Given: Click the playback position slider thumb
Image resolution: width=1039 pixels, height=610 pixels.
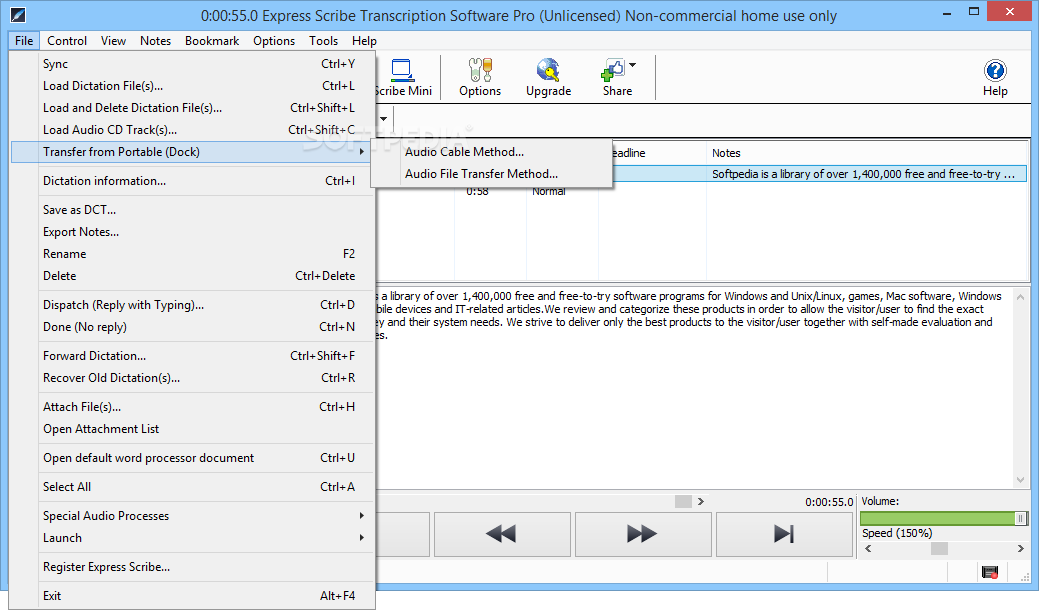Looking at the screenshot, I should 683,501.
